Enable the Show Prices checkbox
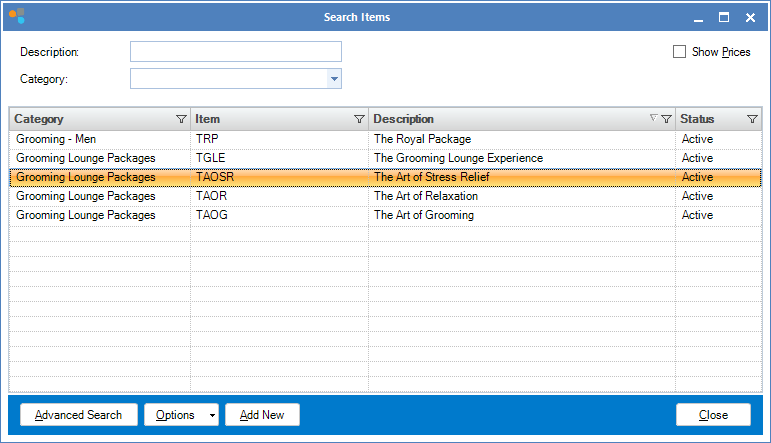 tap(680, 52)
